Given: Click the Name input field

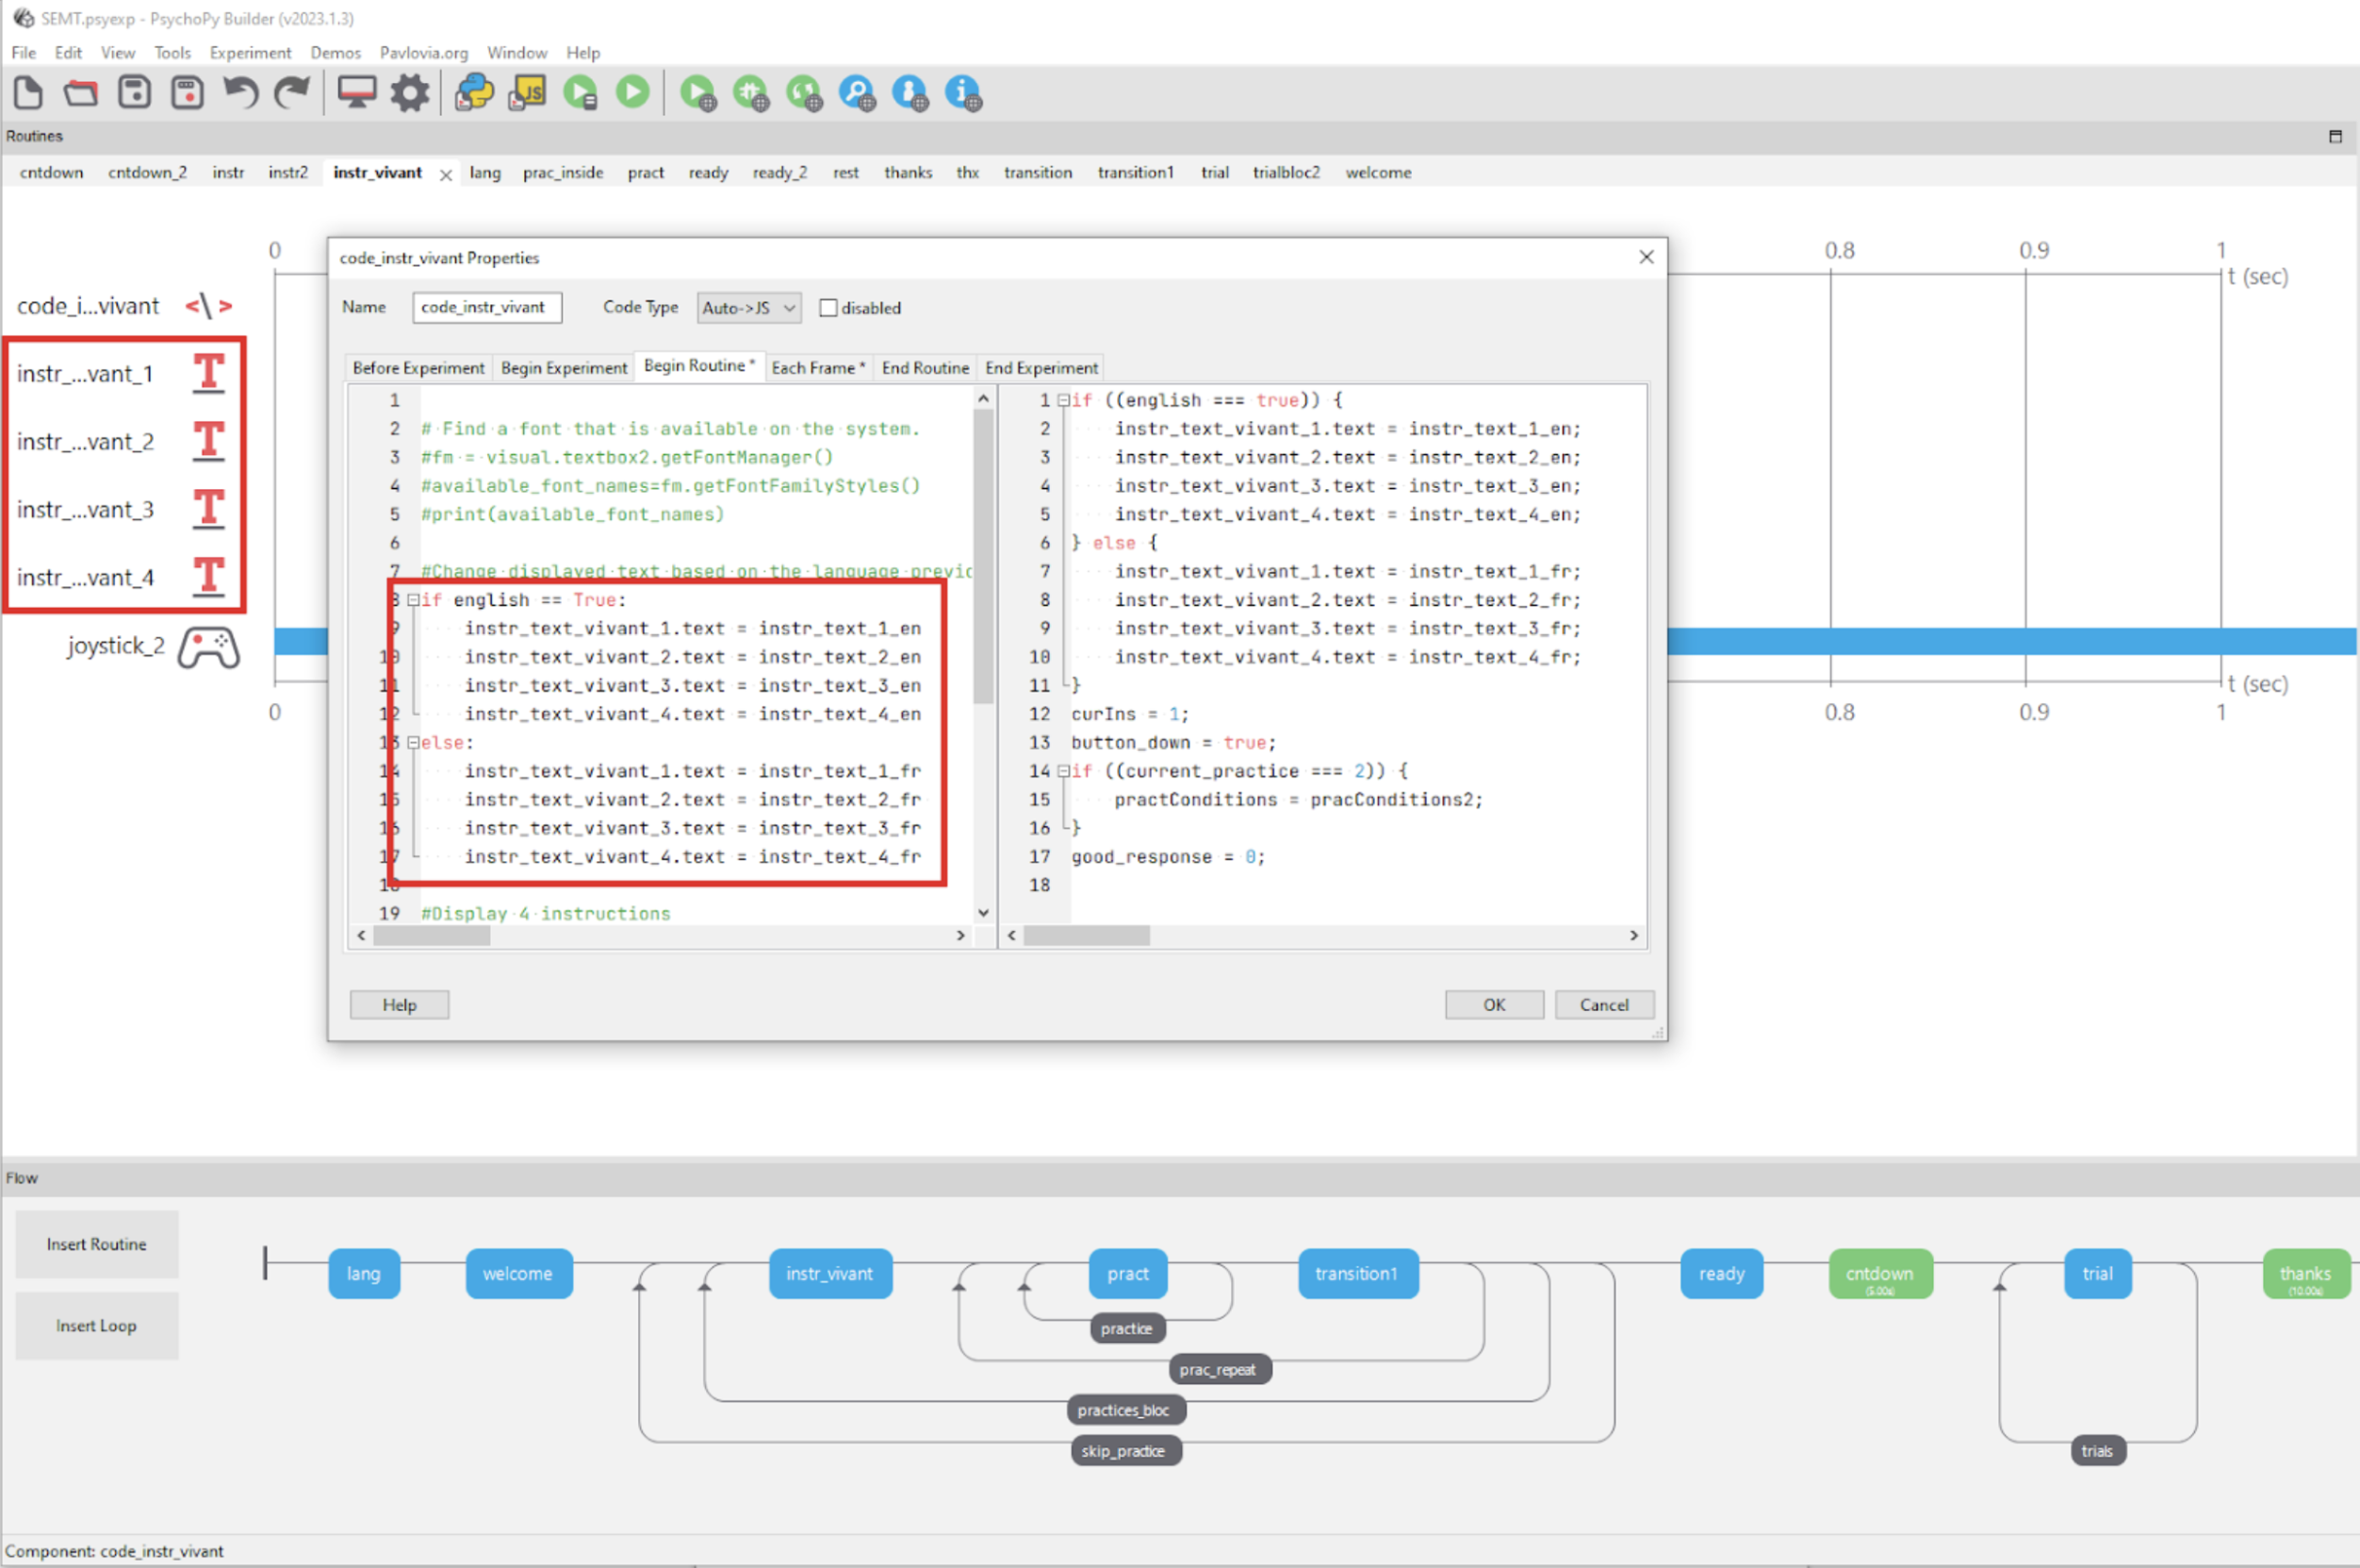Looking at the screenshot, I should point(487,307).
